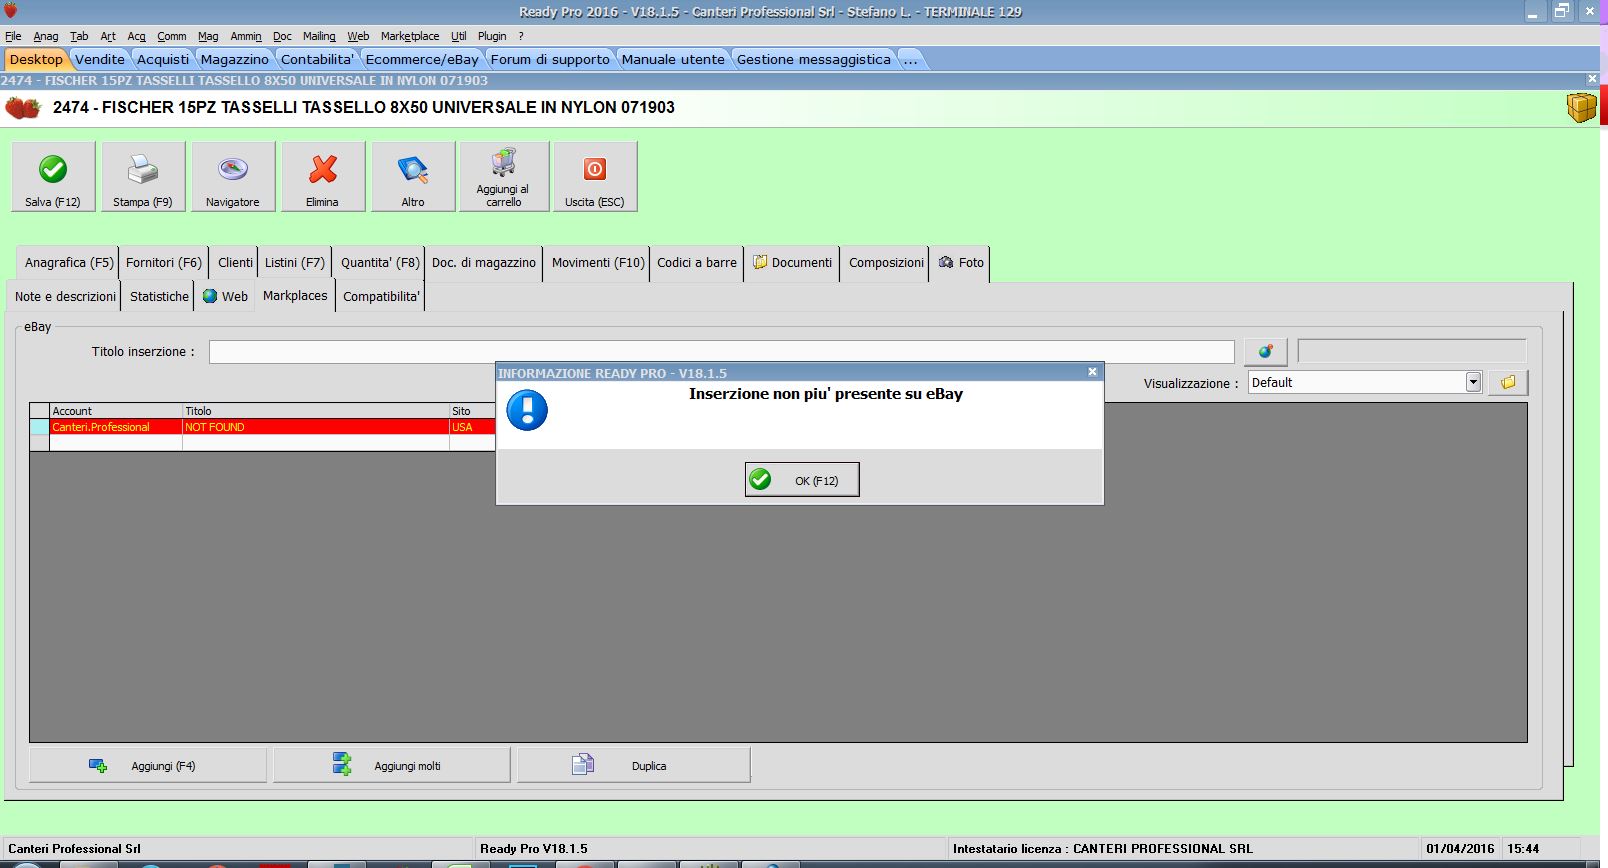The width and height of the screenshot is (1608, 868).
Task: Open the Note e descrizioni tab
Action: click(x=65, y=297)
